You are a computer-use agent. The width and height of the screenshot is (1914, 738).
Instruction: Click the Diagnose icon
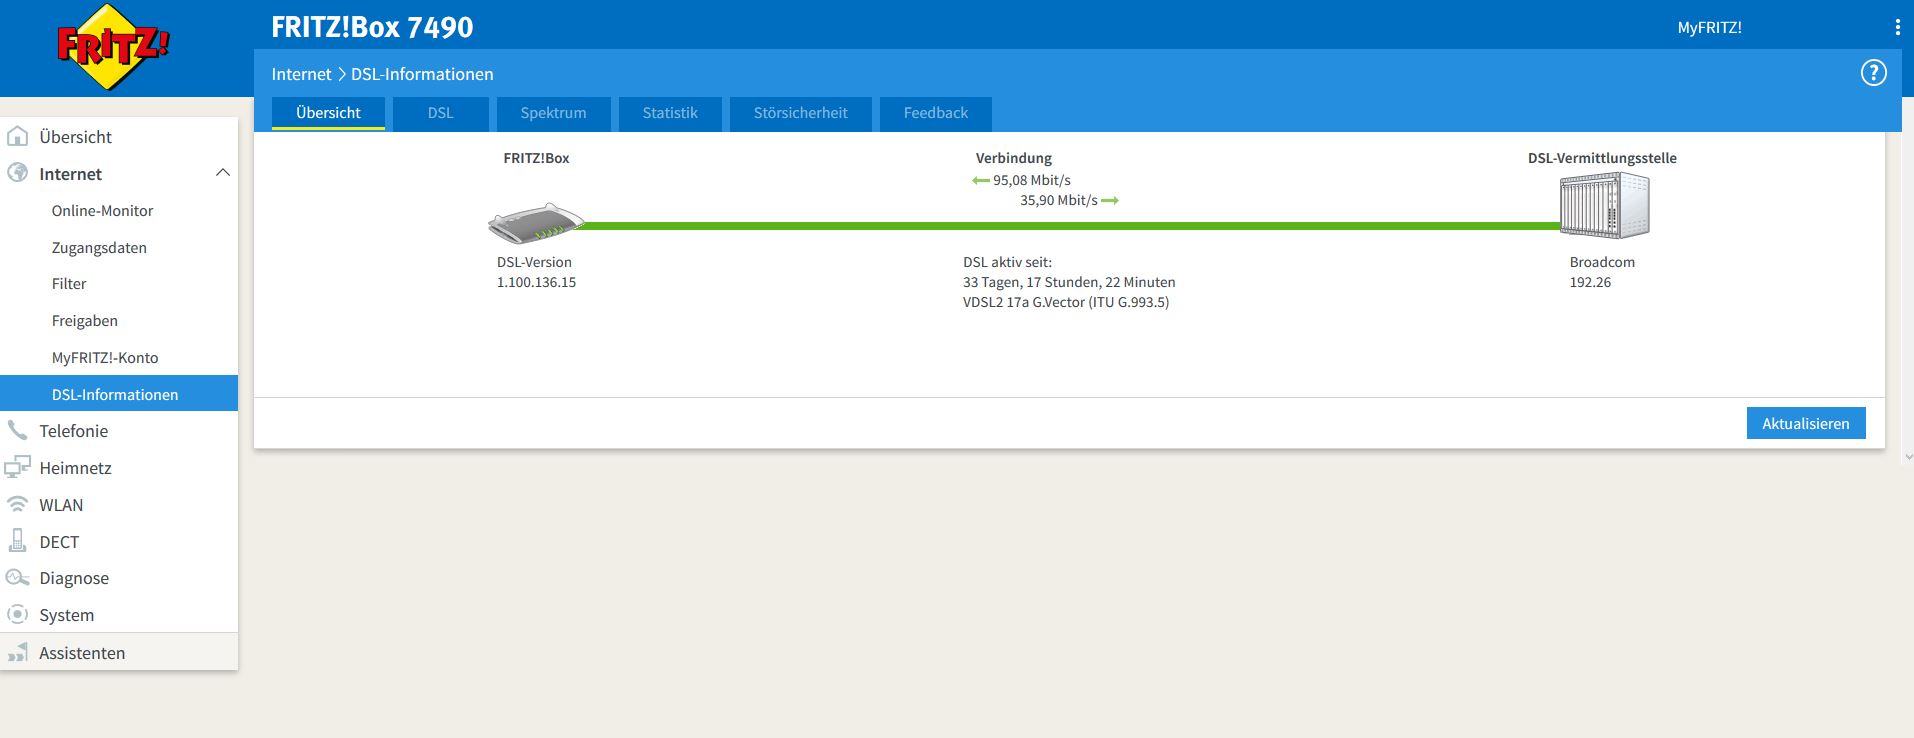[17, 578]
